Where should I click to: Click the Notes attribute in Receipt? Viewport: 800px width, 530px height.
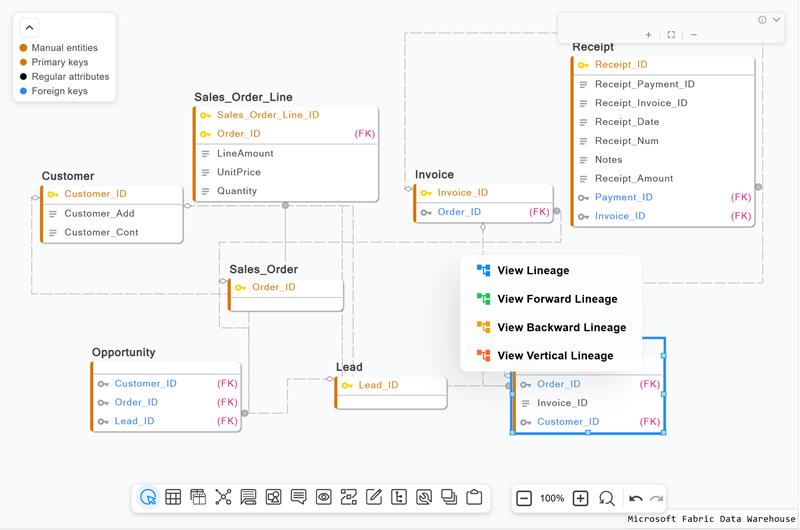(x=664, y=160)
